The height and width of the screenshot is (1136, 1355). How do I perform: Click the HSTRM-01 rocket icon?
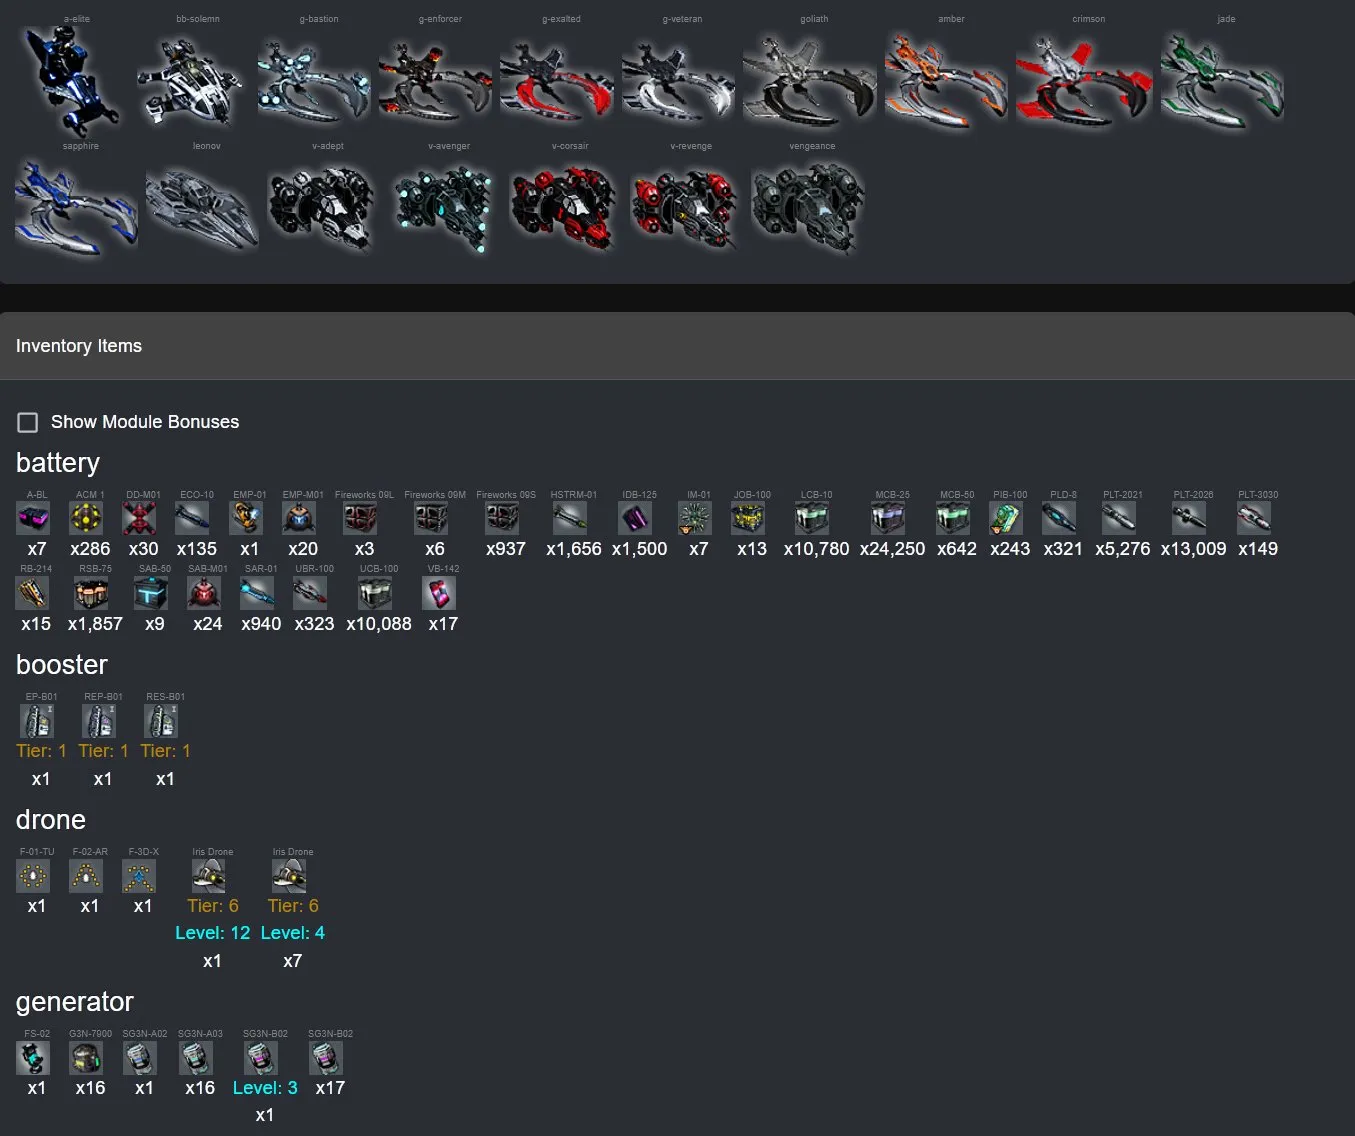pyautogui.click(x=570, y=518)
